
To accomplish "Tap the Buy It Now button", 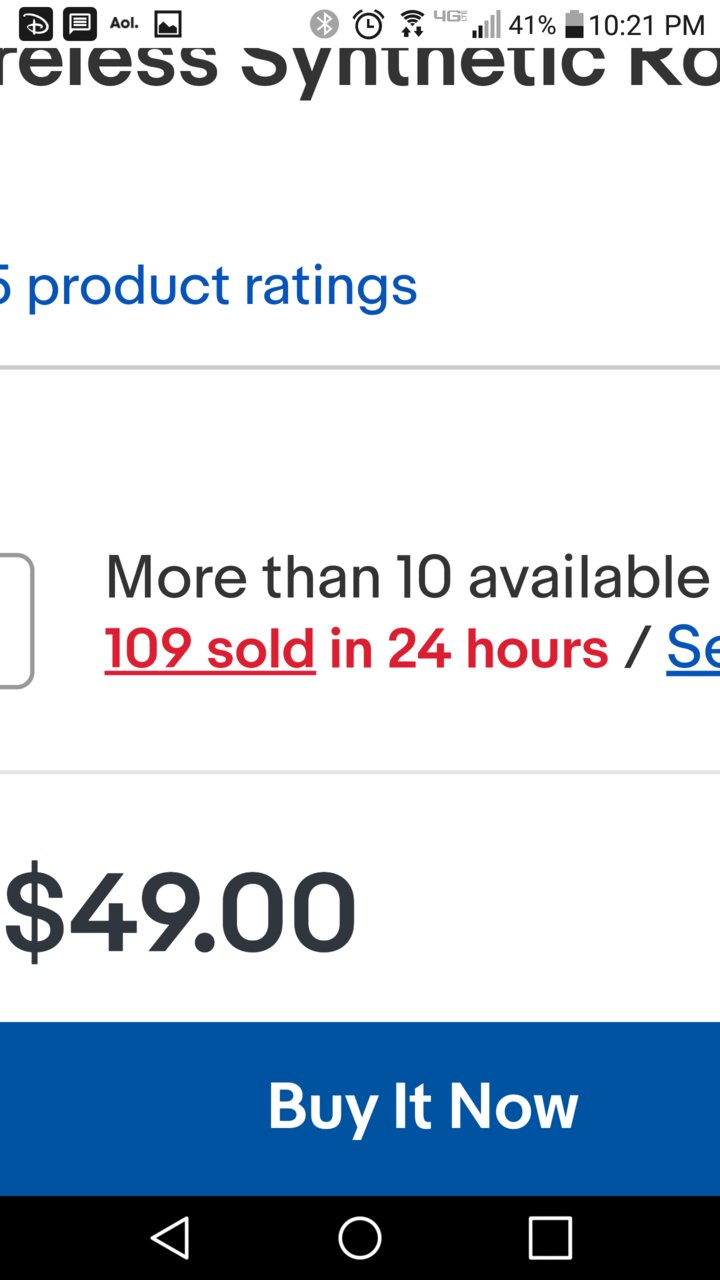I will coord(360,1108).
